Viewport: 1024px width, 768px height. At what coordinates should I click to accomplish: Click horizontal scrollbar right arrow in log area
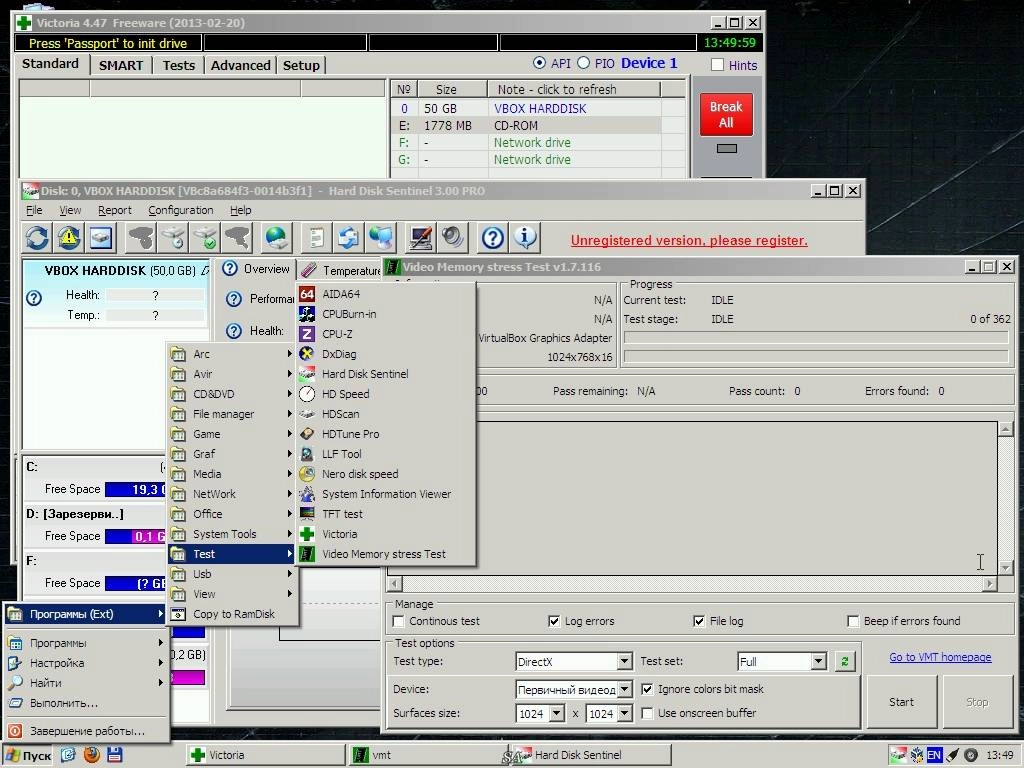point(990,583)
